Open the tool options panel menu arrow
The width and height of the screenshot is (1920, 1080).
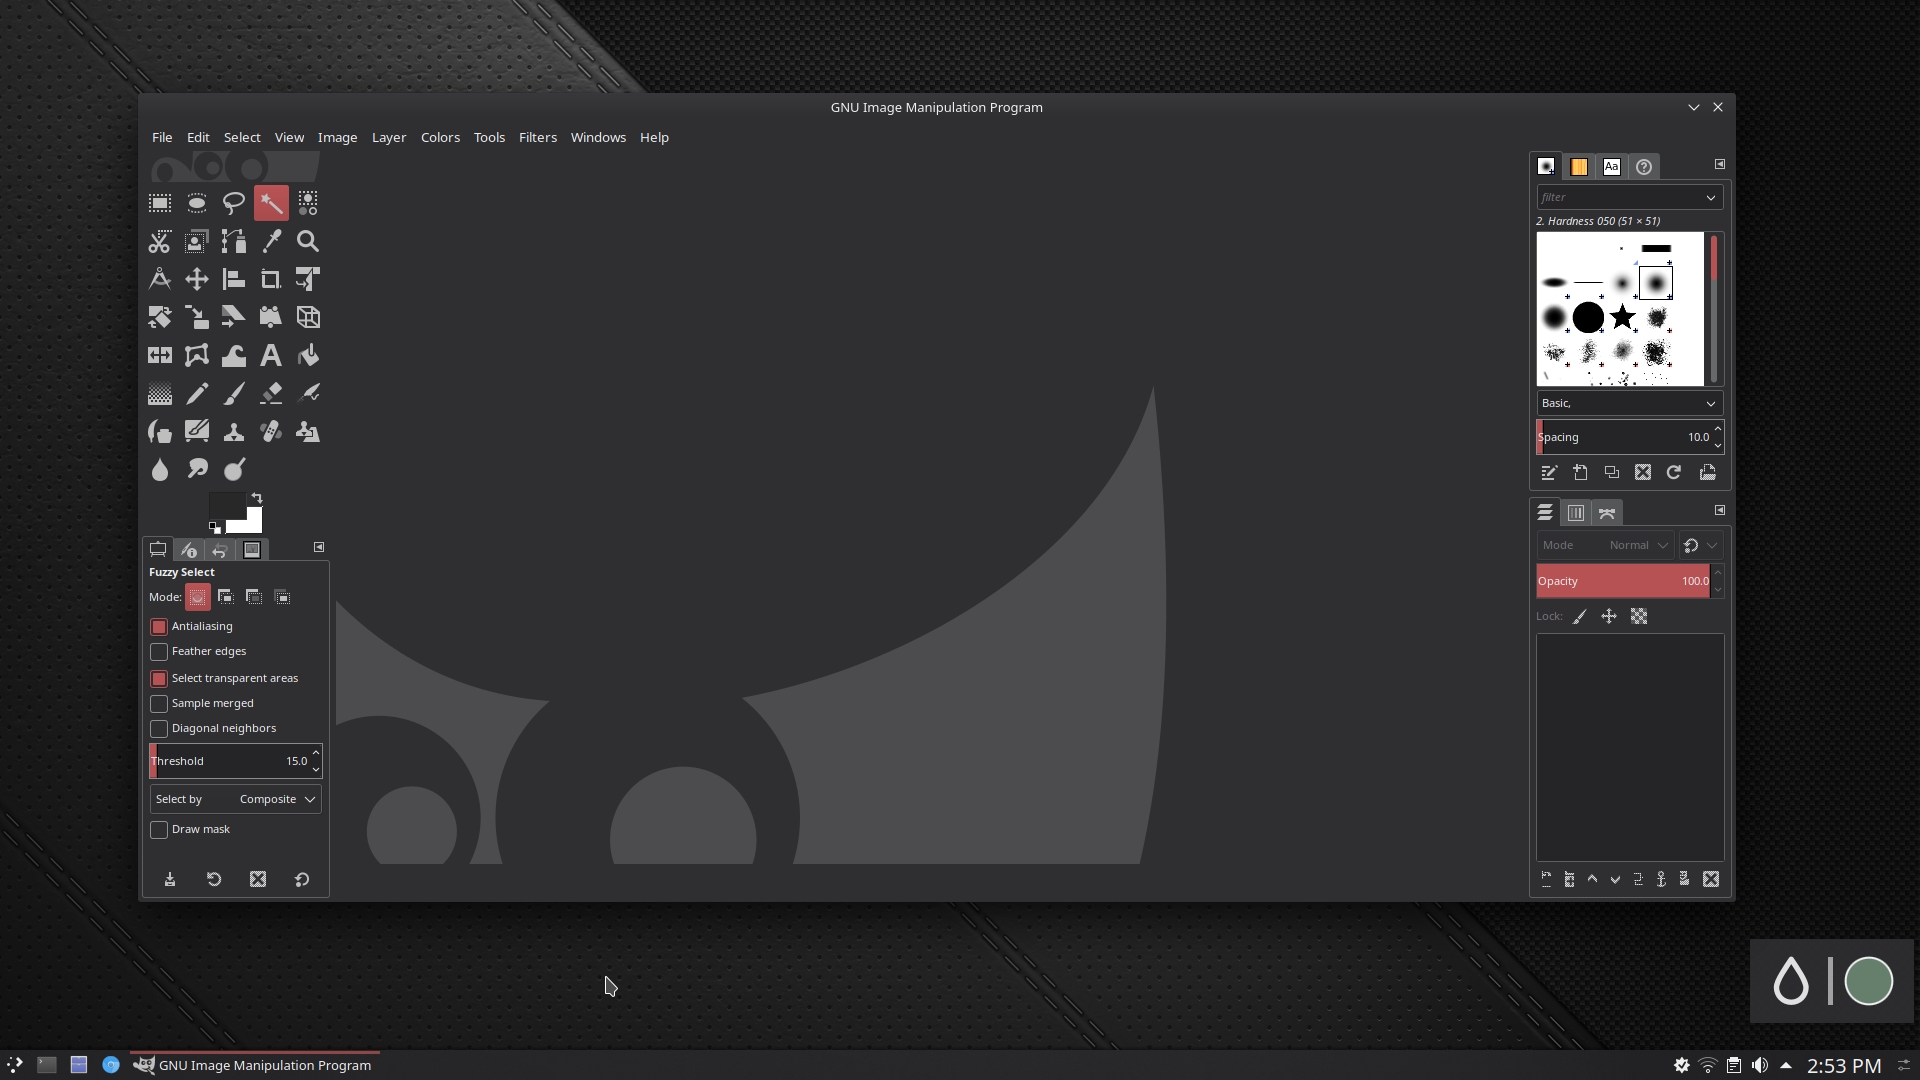319,547
